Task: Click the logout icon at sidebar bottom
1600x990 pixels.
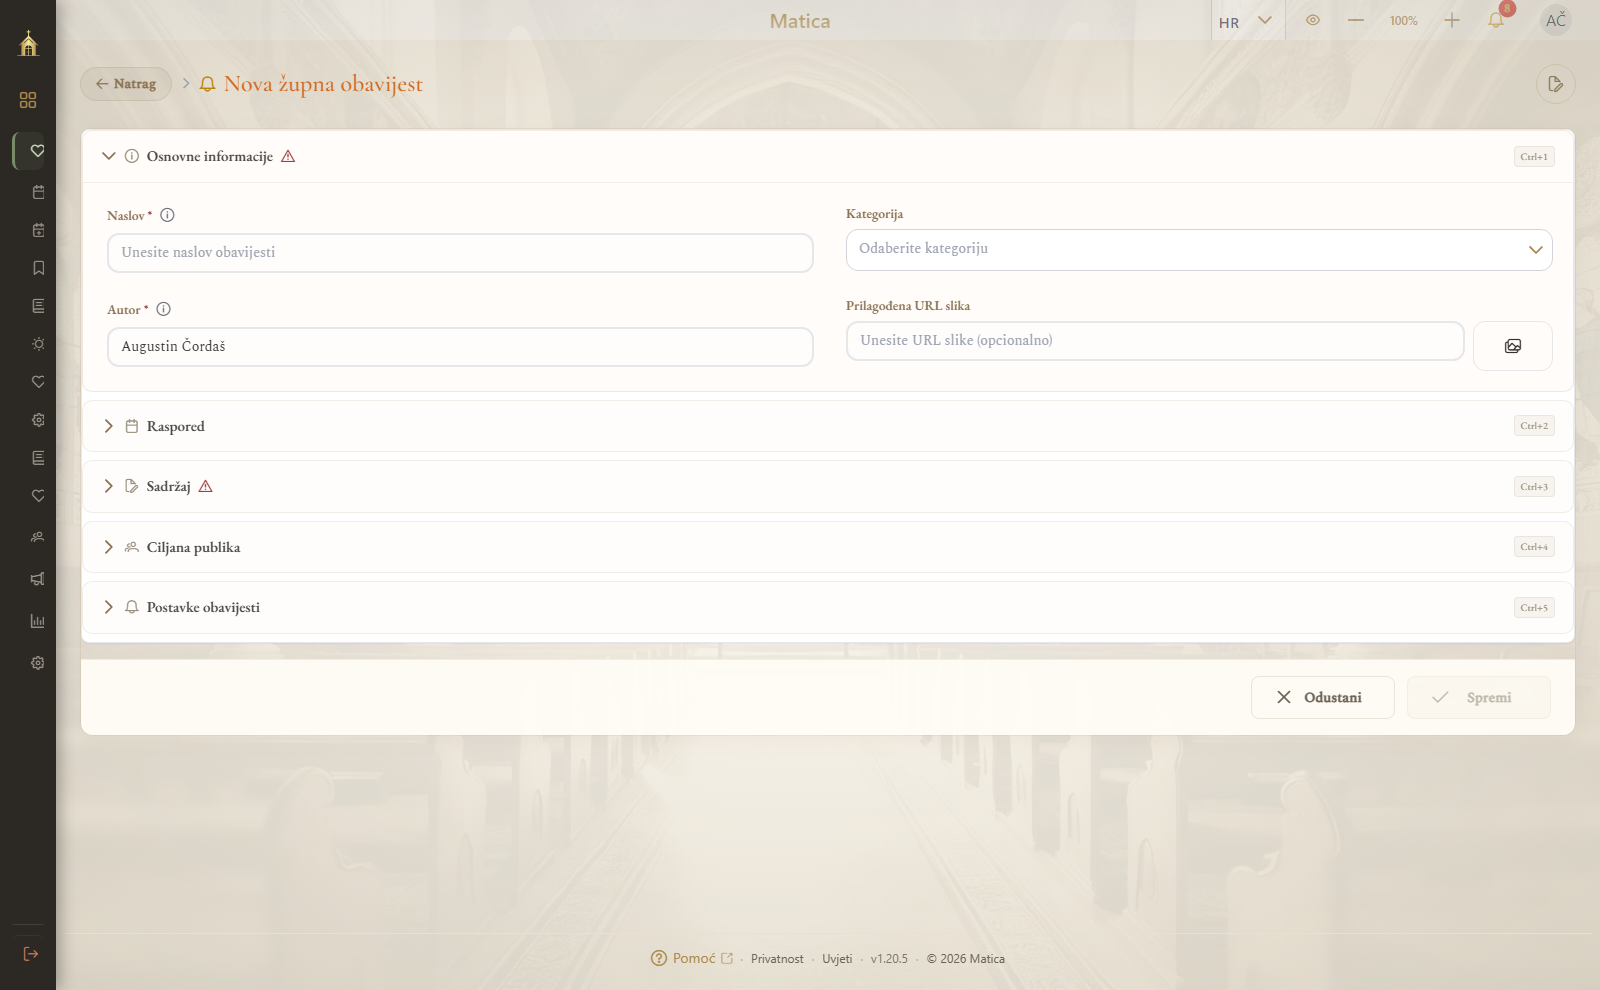Action: pos(31,954)
